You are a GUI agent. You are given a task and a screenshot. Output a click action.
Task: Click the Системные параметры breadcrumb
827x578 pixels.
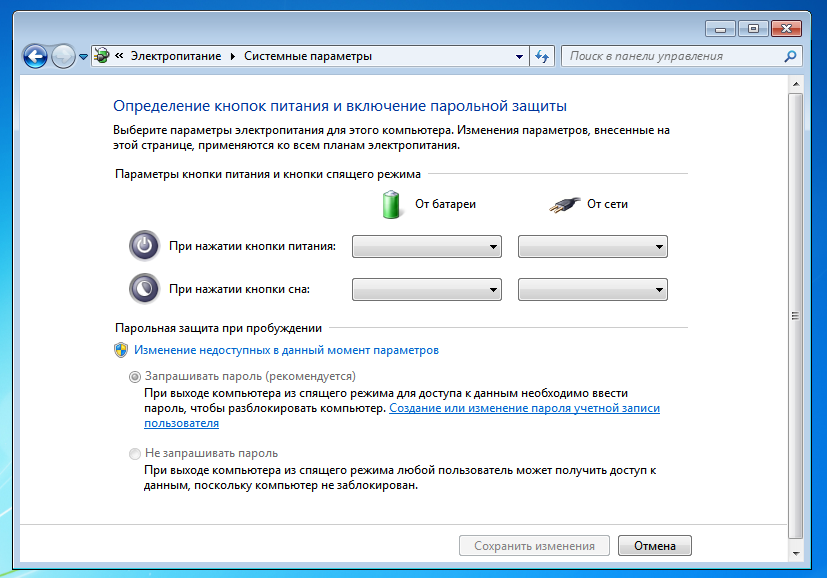coord(307,56)
